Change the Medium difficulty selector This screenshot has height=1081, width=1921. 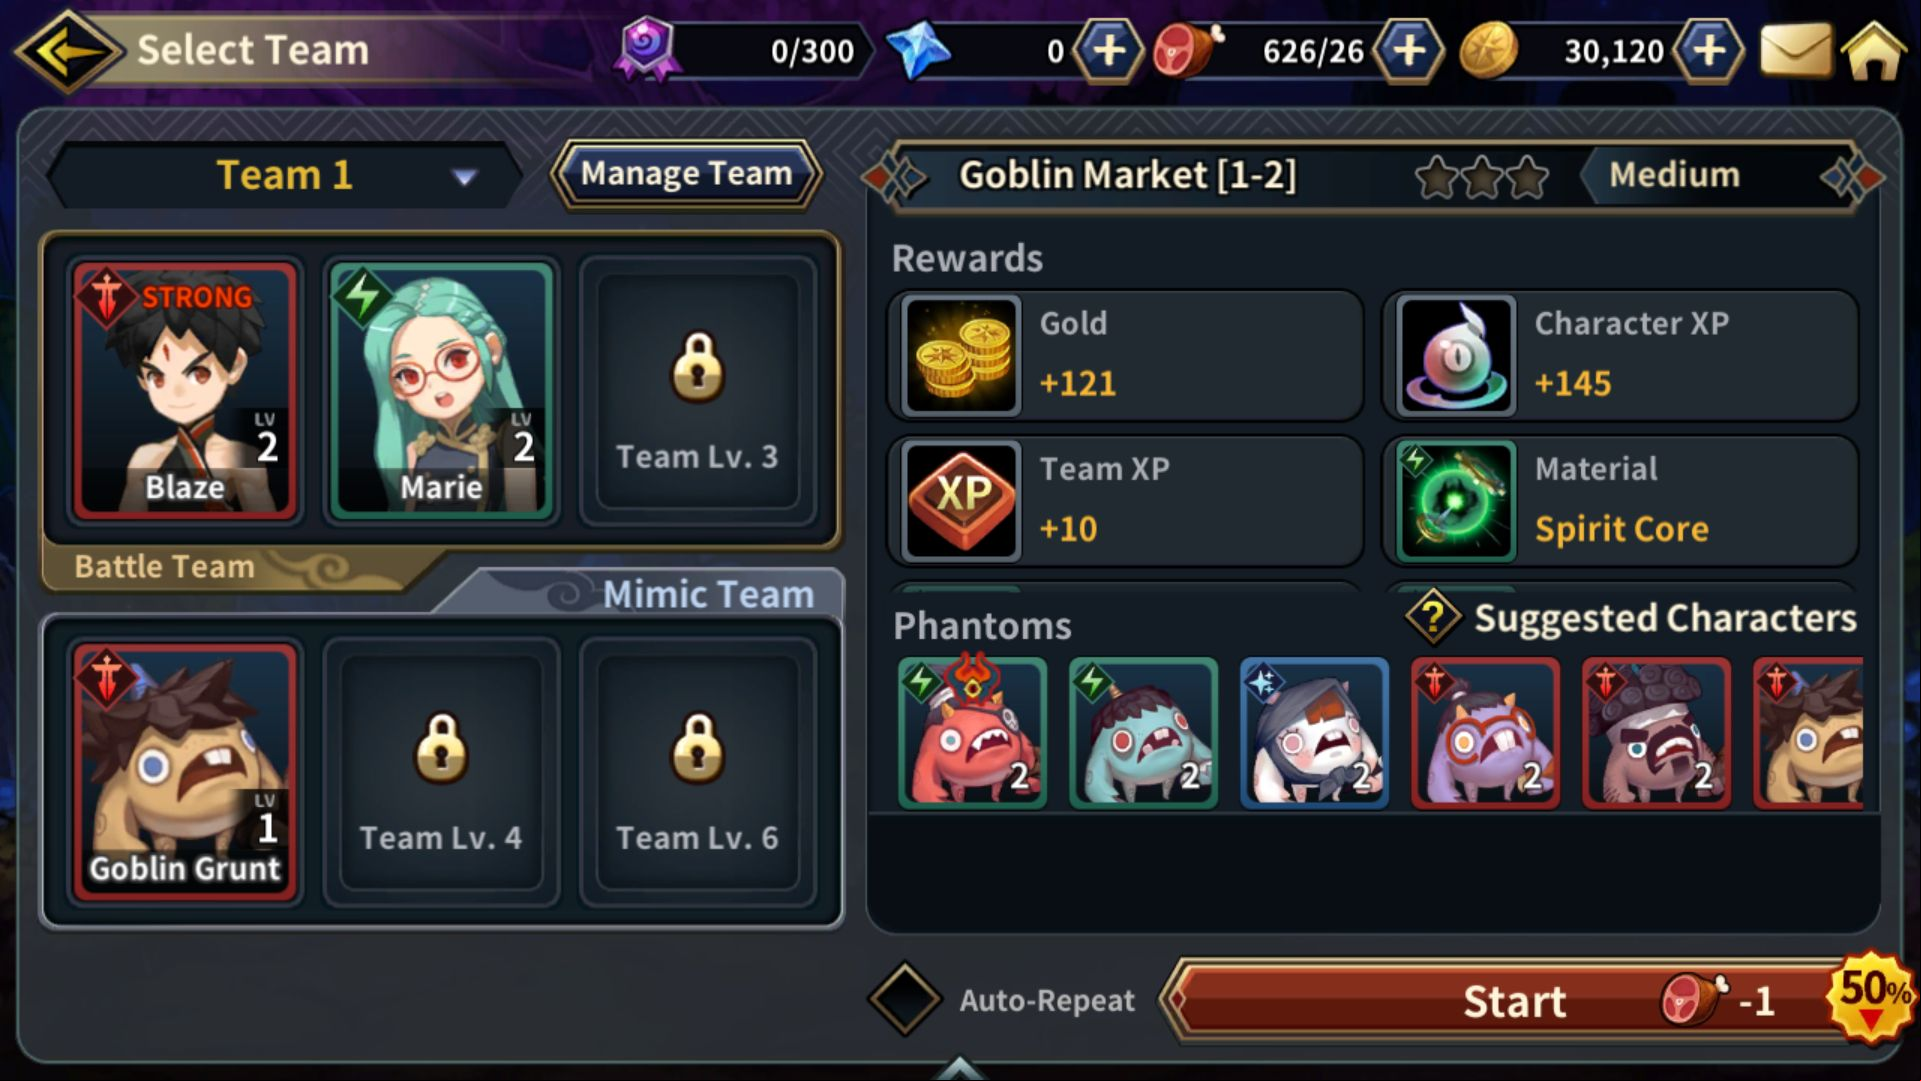1674,175
